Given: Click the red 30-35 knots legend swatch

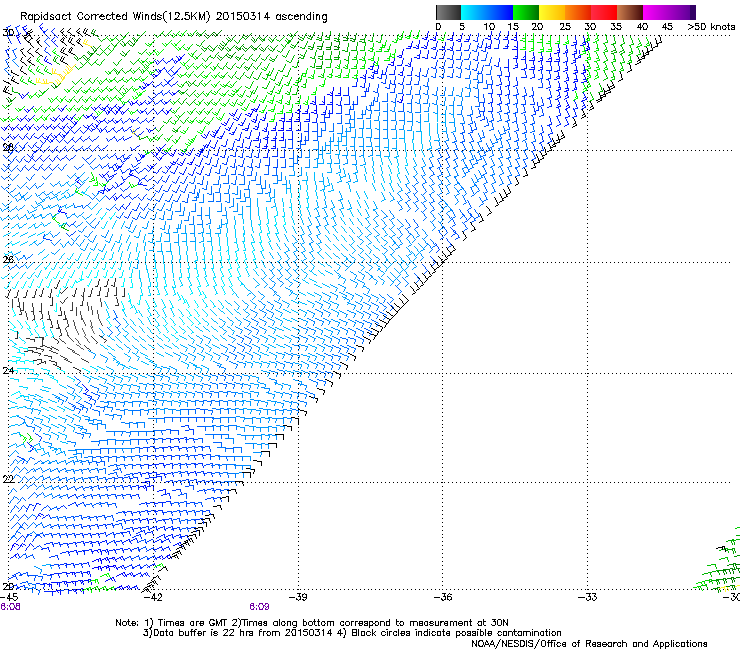Looking at the screenshot, I should click(x=604, y=12).
